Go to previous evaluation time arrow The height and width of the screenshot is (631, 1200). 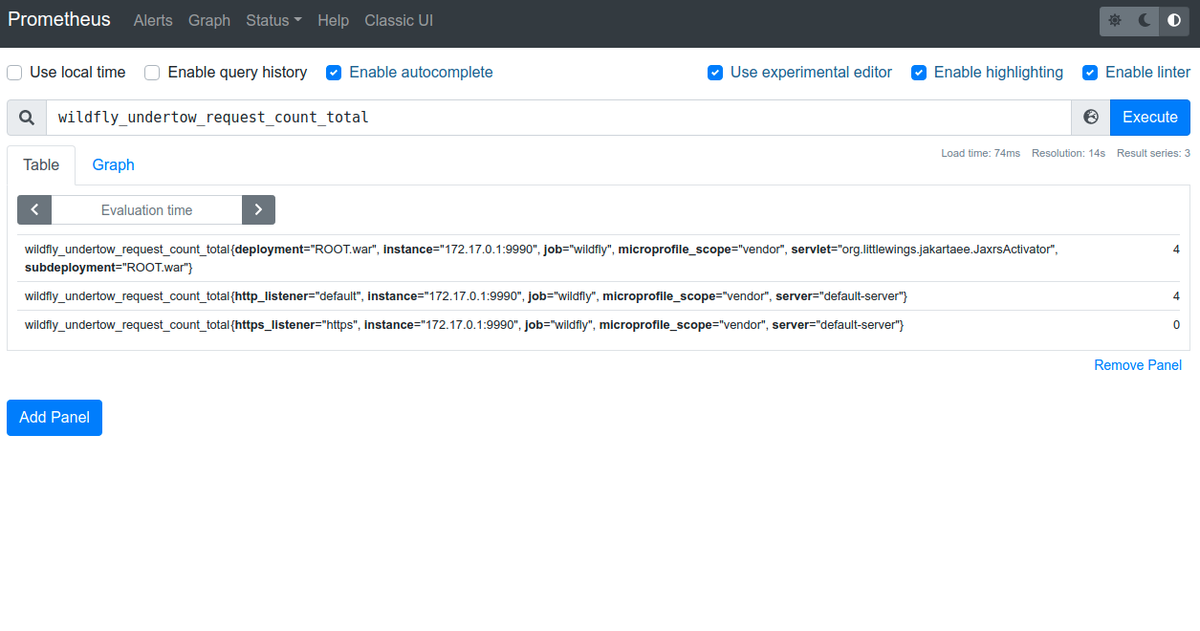34,210
